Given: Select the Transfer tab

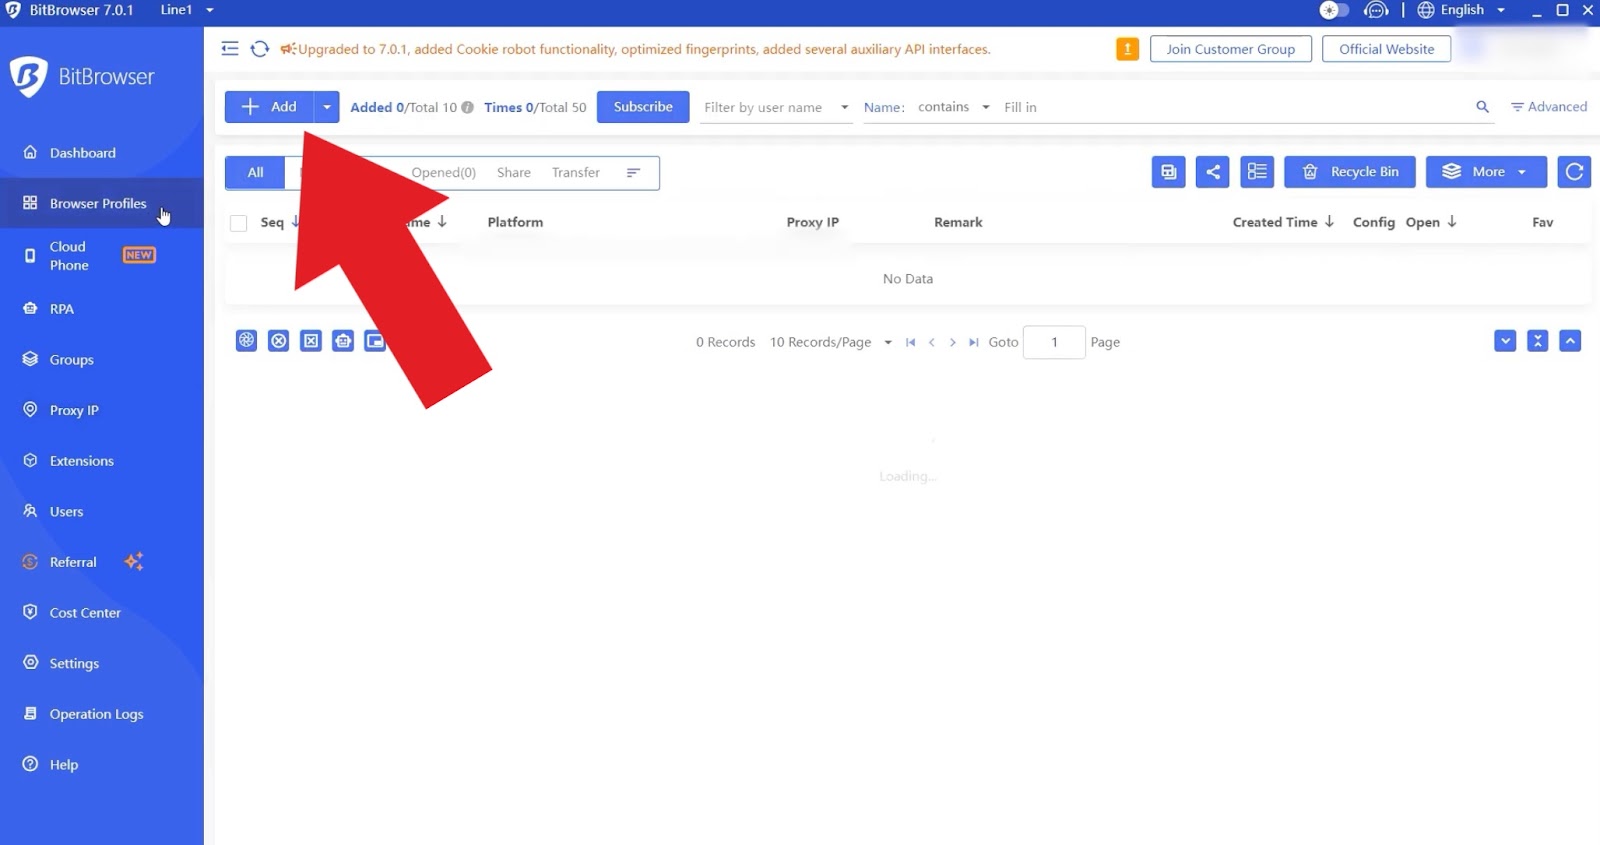Looking at the screenshot, I should tap(576, 173).
